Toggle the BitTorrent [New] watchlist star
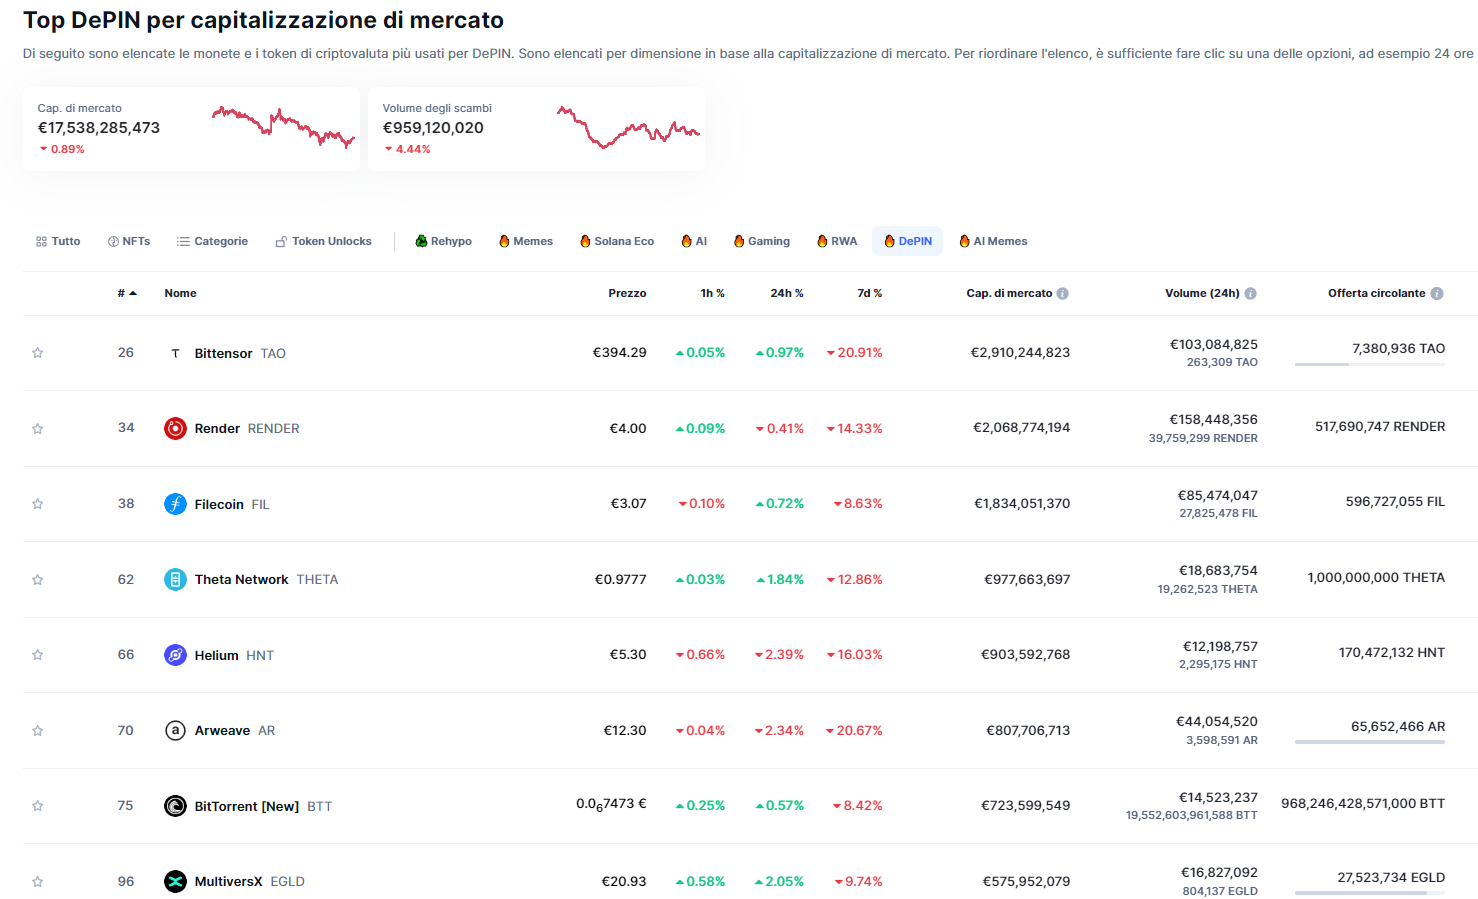 pyautogui.click(x=37, y=806)
